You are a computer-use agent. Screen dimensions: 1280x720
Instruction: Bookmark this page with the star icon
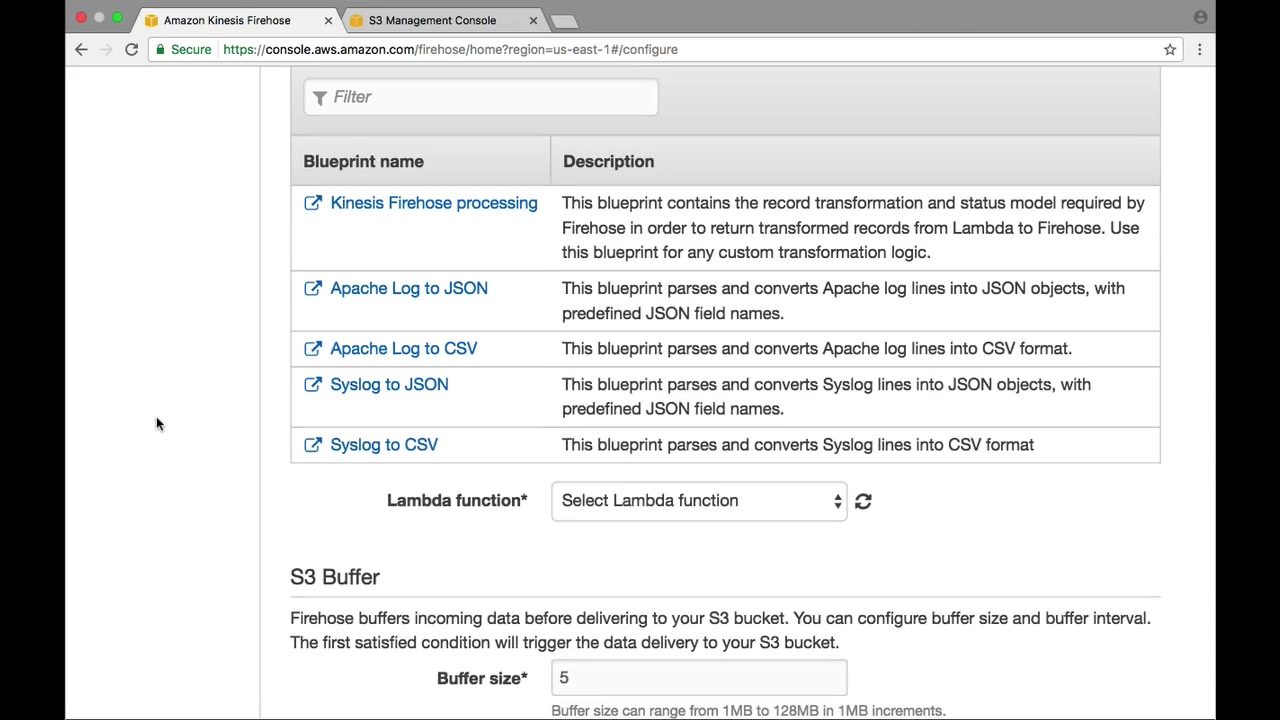tap(1169, 49)
